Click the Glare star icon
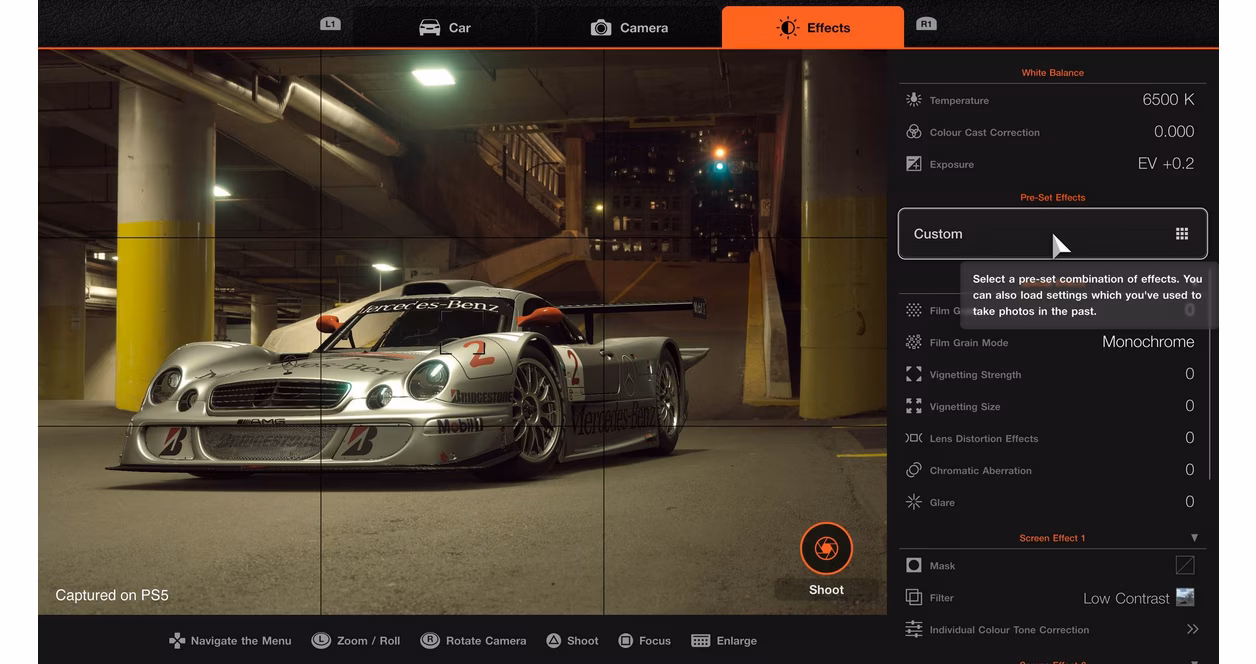This screenshot has height=664, width=1256. 913,502
